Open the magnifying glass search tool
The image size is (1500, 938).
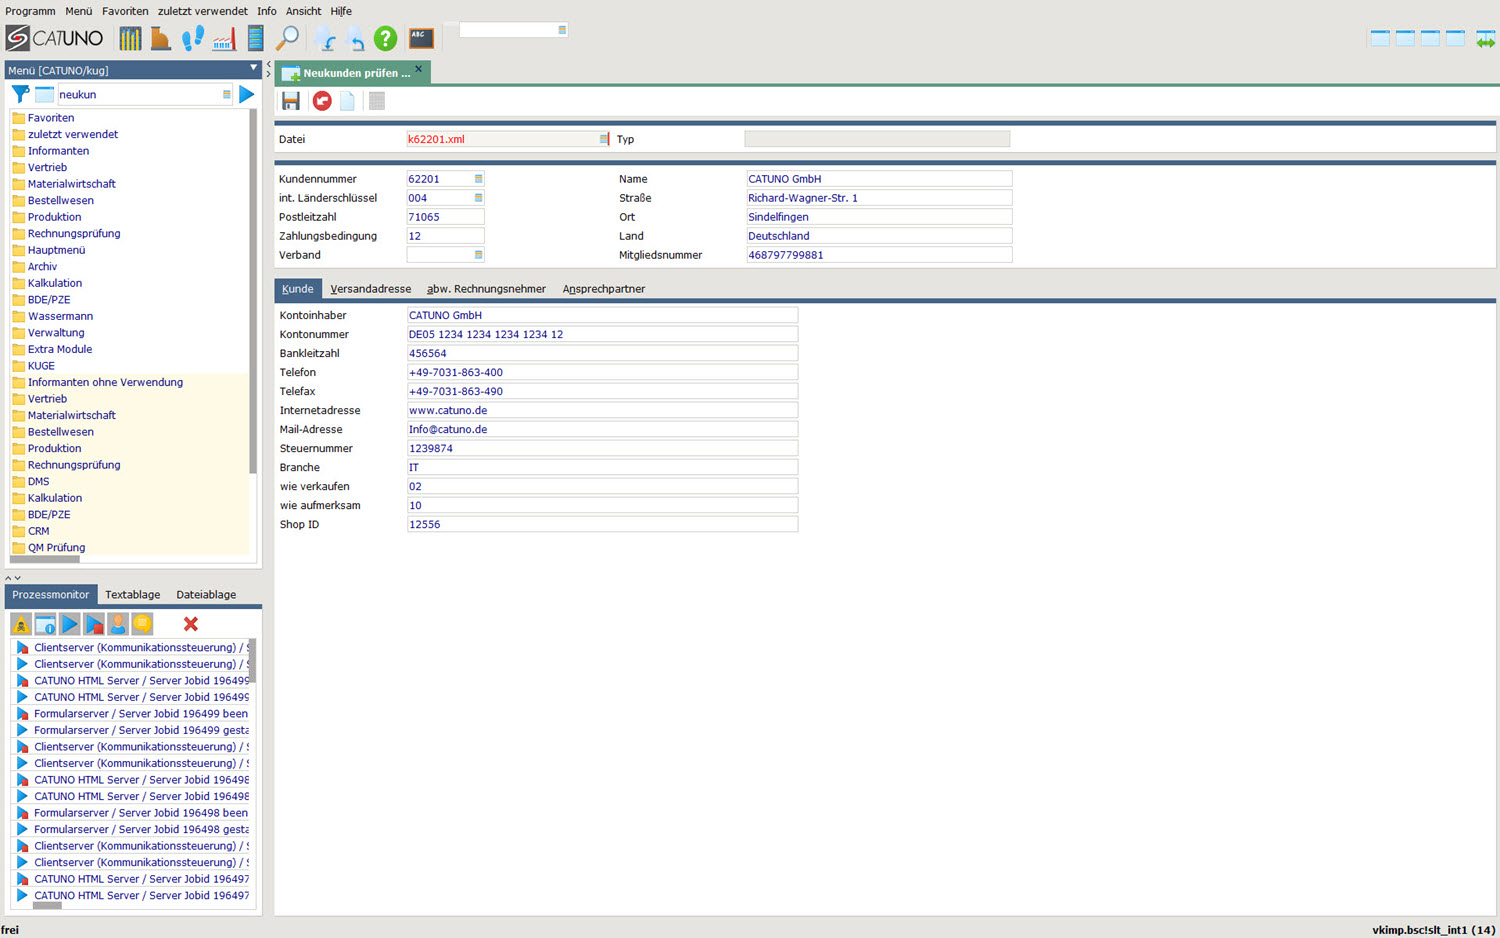(287, 38)
